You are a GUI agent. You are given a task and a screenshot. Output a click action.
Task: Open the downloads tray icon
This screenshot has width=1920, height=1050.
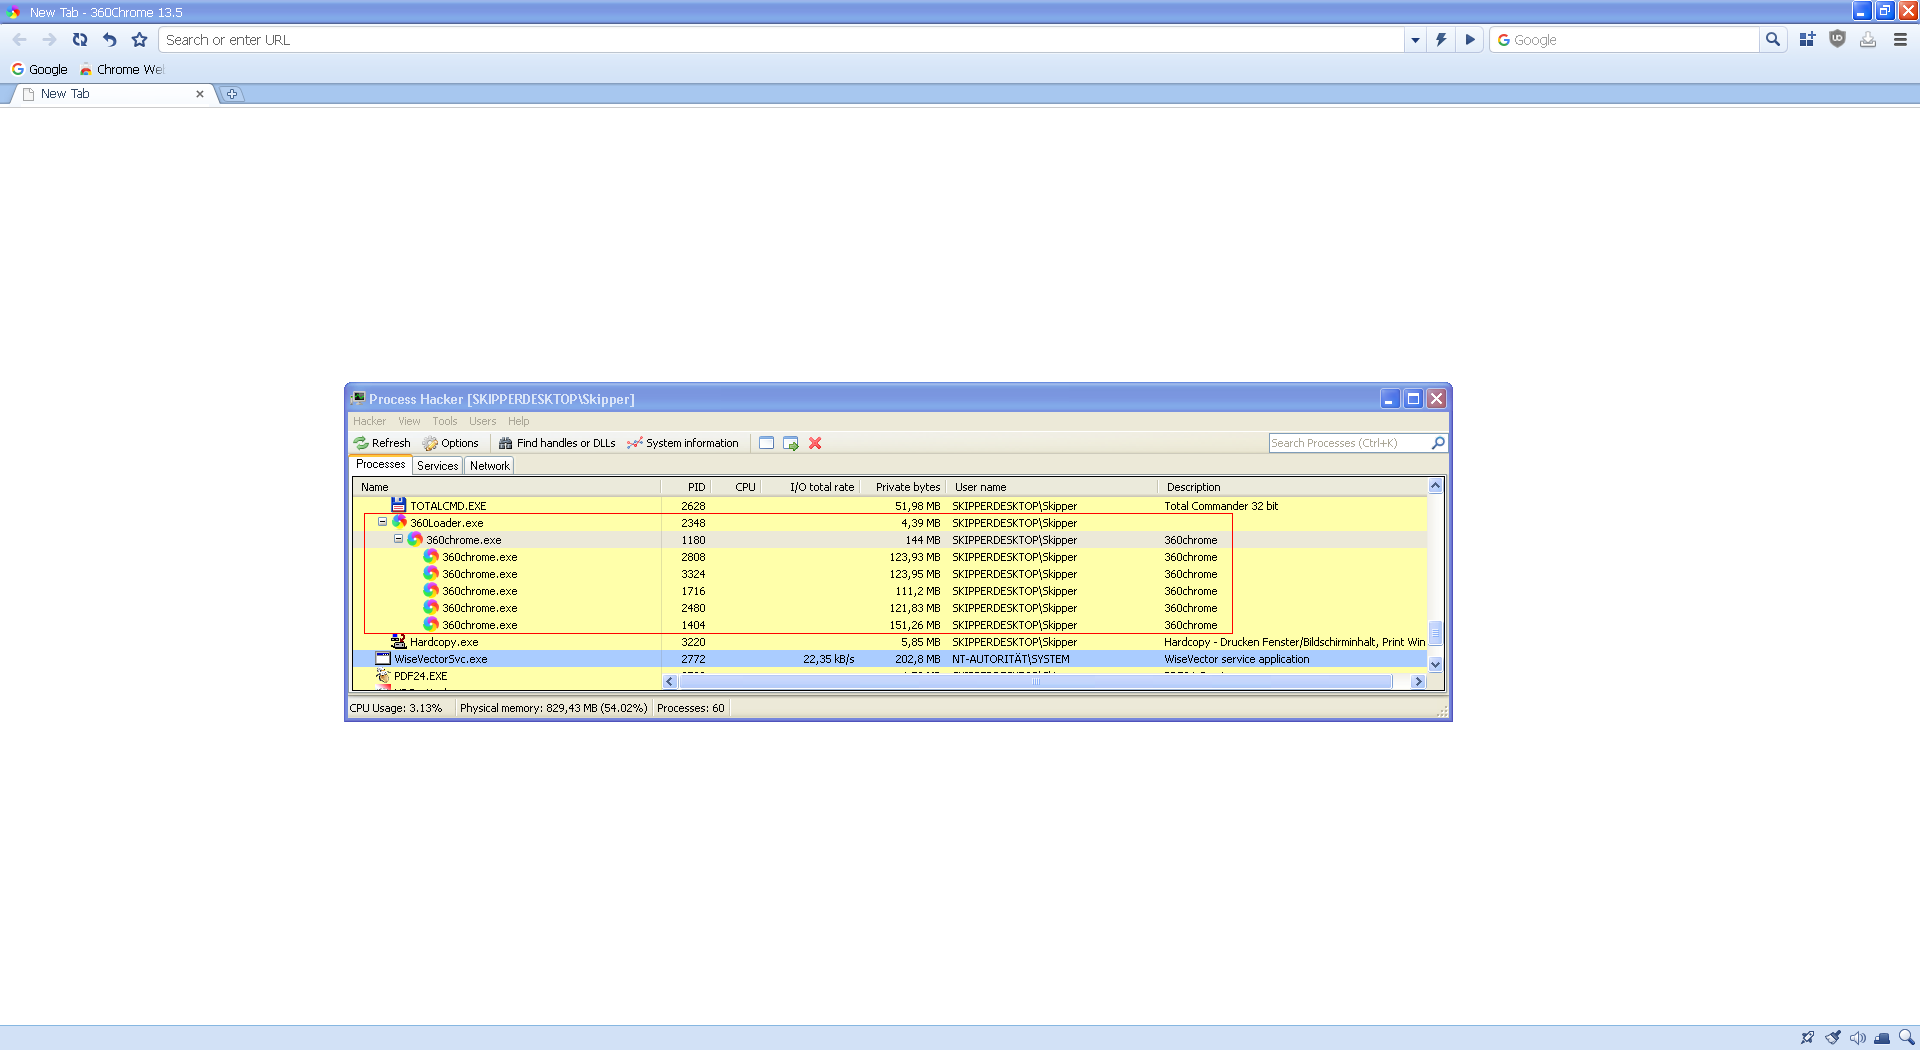1867,40
